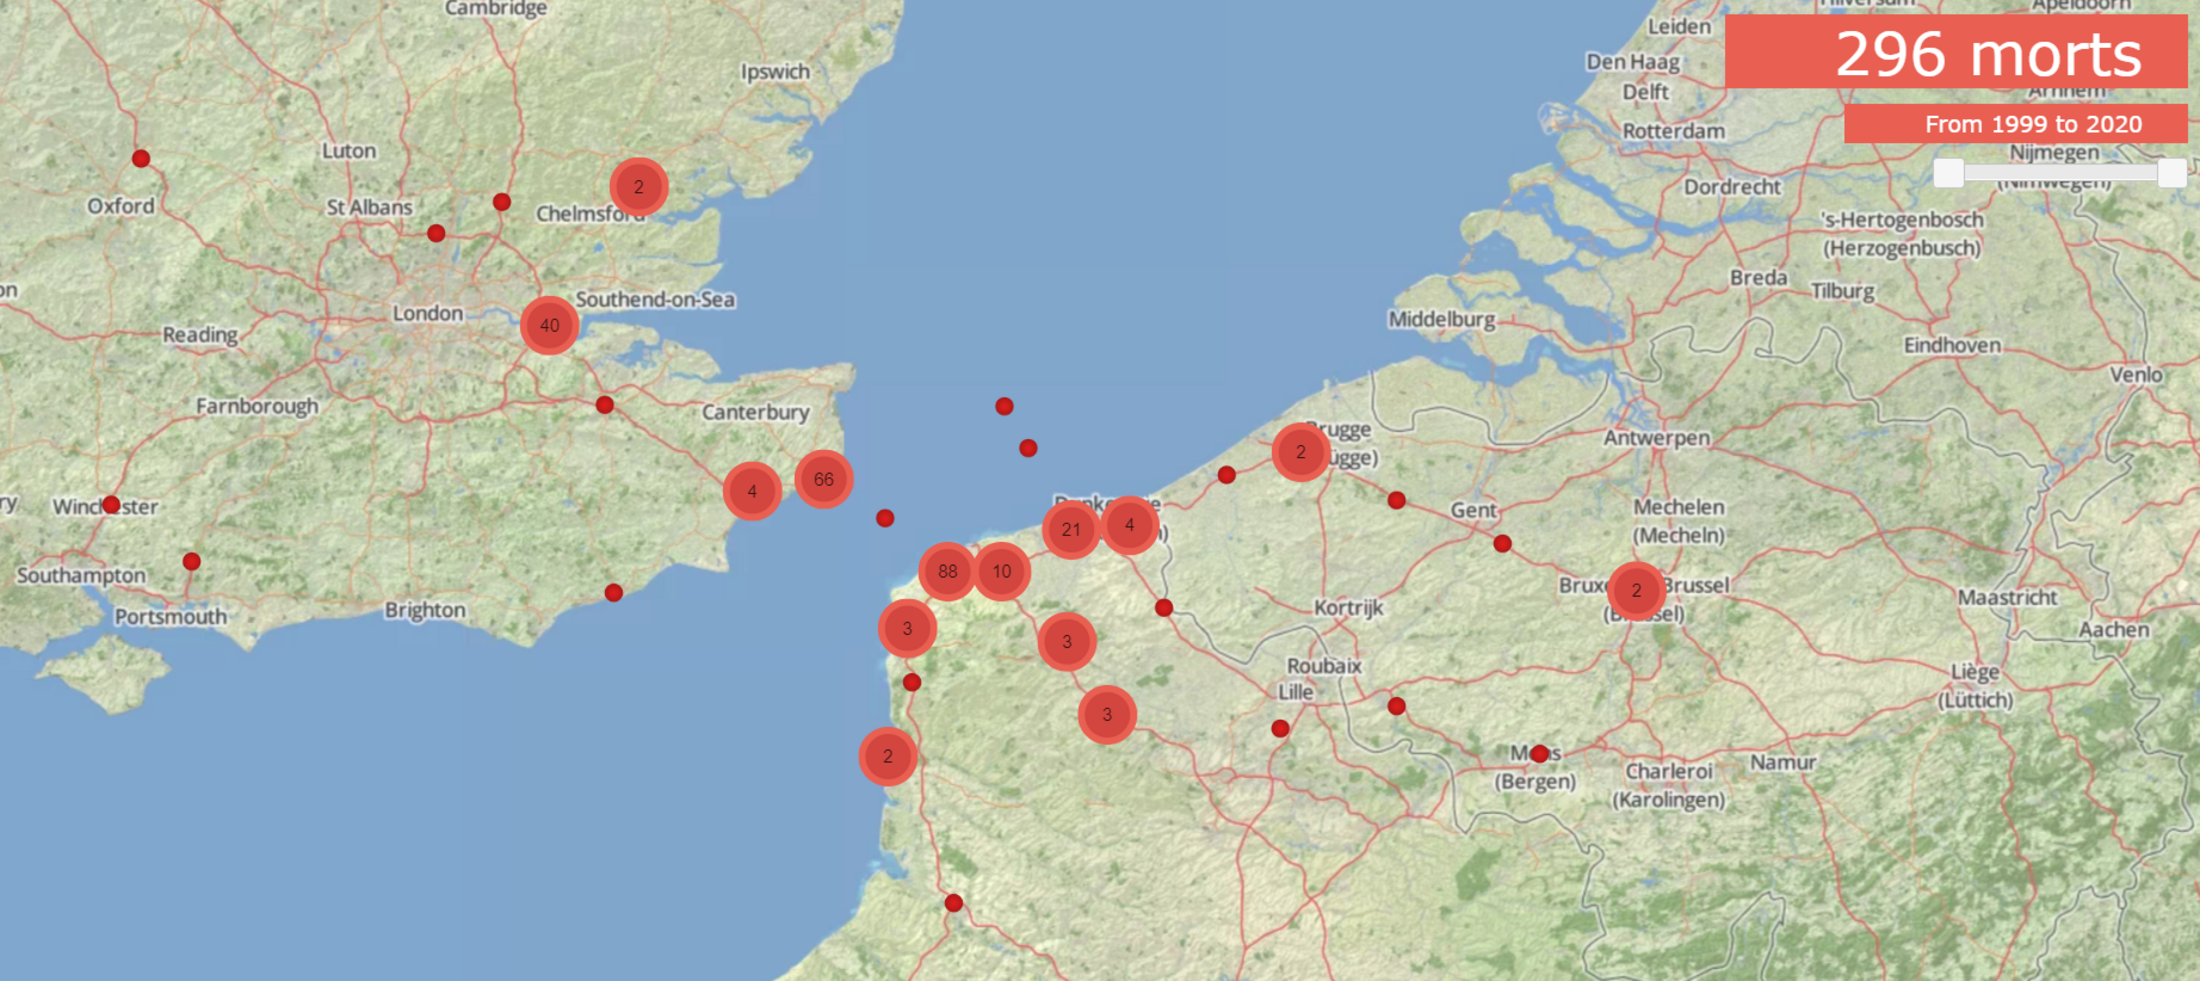The image size is (2200, 981).
Task: Expand the cluster labeled 21 near Dunkerque
Action: [x=1071, y=529]
